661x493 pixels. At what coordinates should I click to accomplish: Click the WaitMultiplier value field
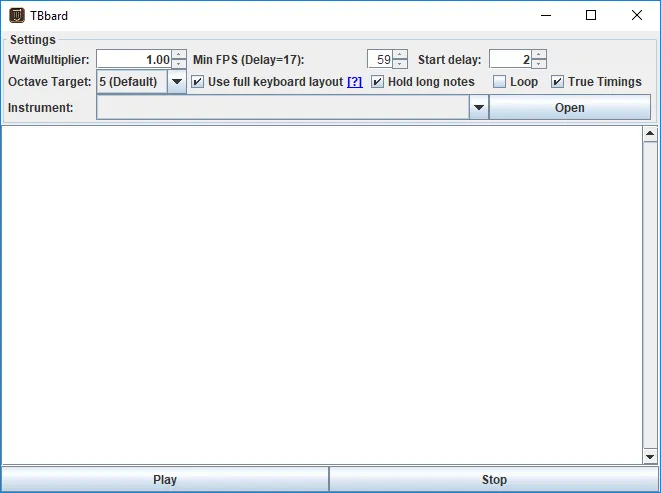[134, 59]
